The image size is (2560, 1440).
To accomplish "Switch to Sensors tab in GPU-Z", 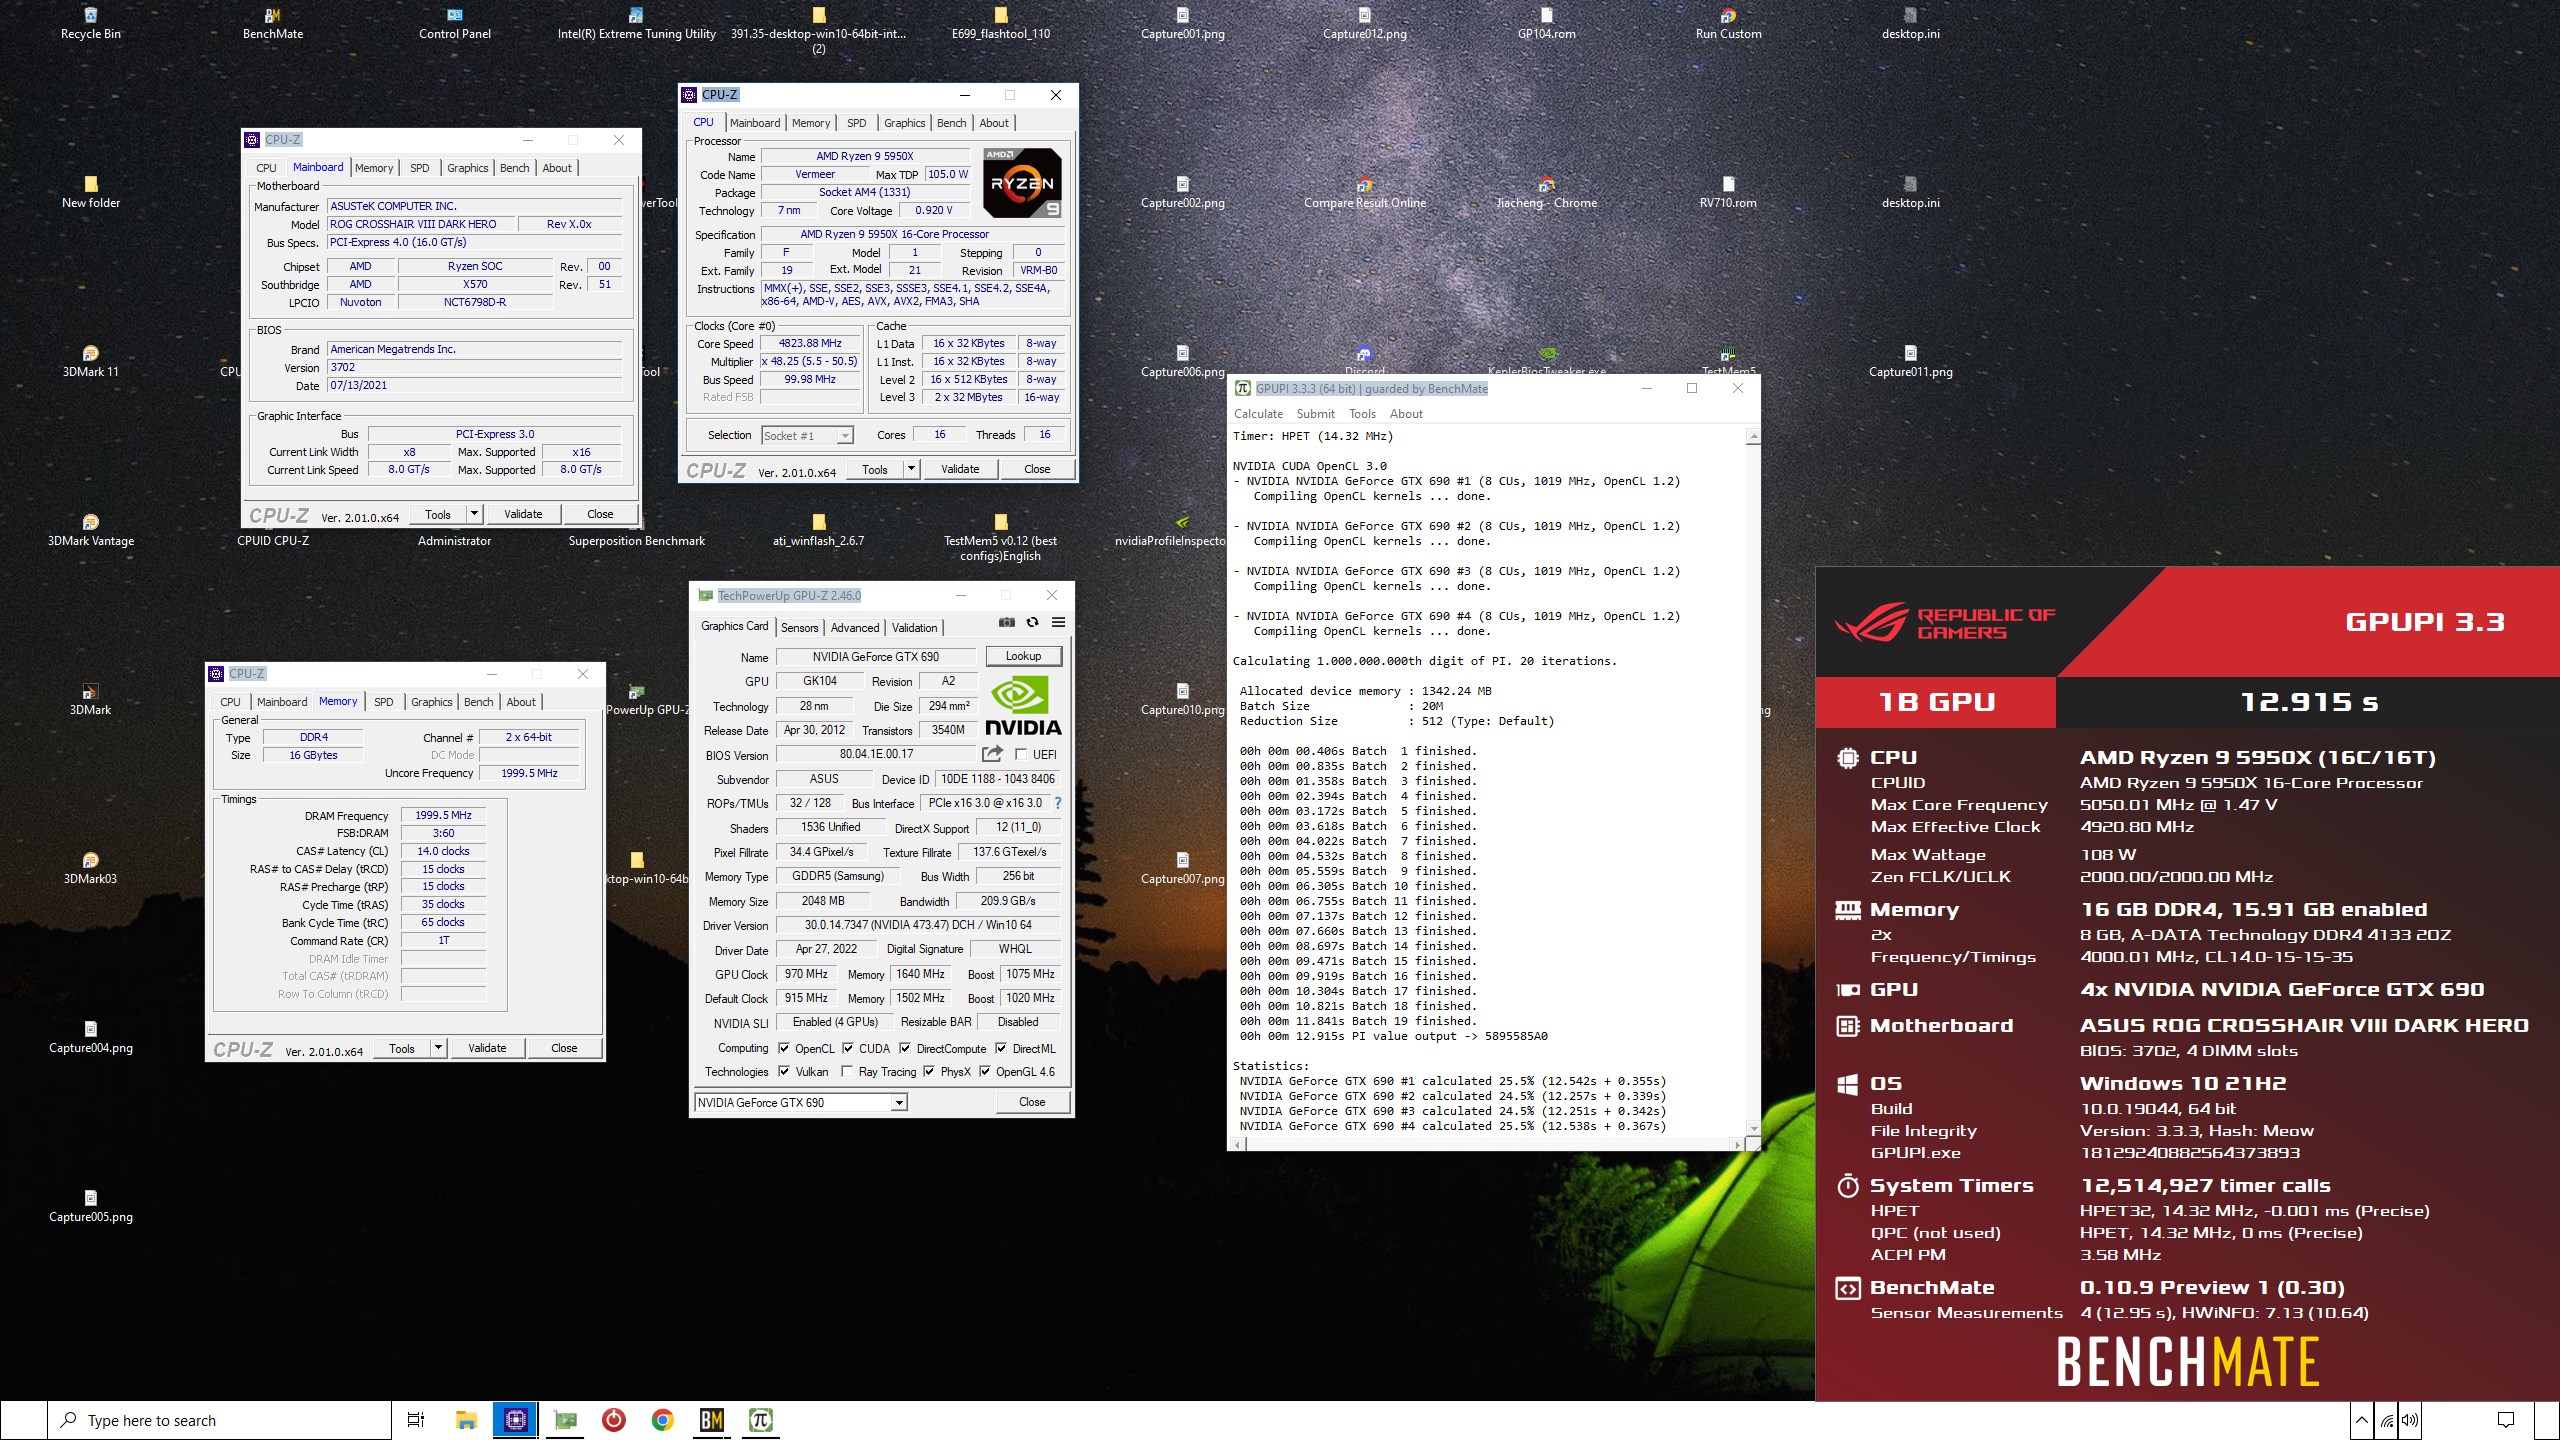I will (x=799, y=627).
